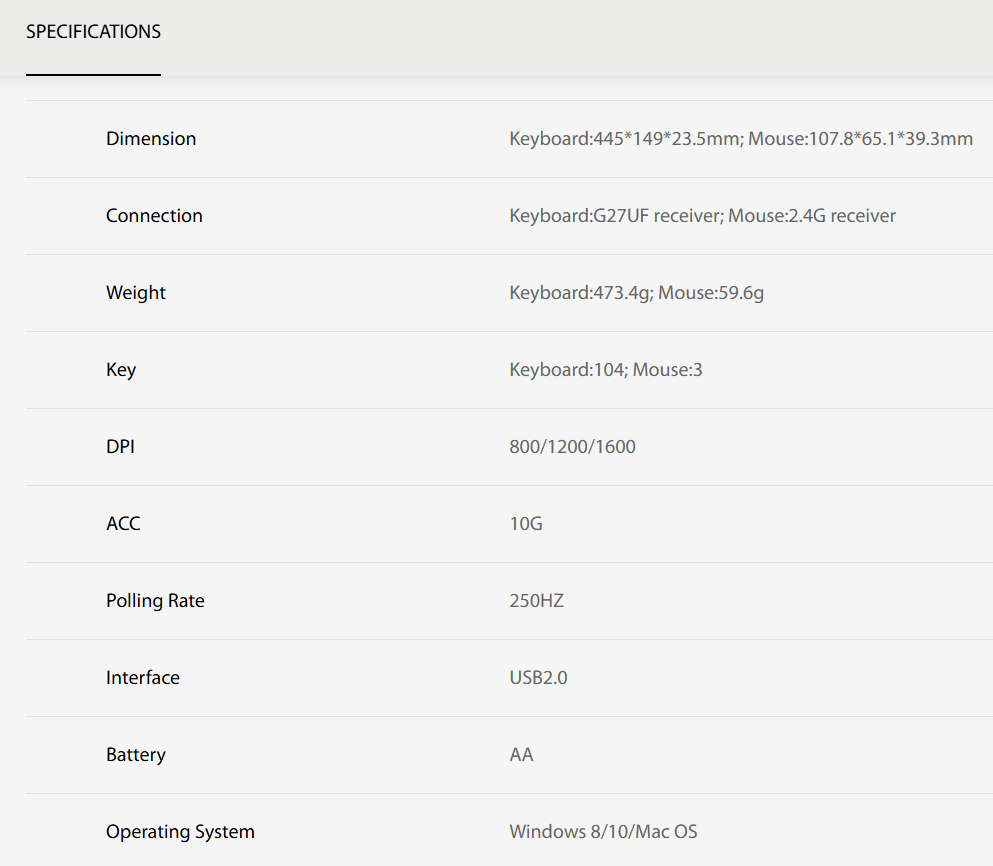Click the Polling Rate label
993x866 pixels.
pos(155,601)
